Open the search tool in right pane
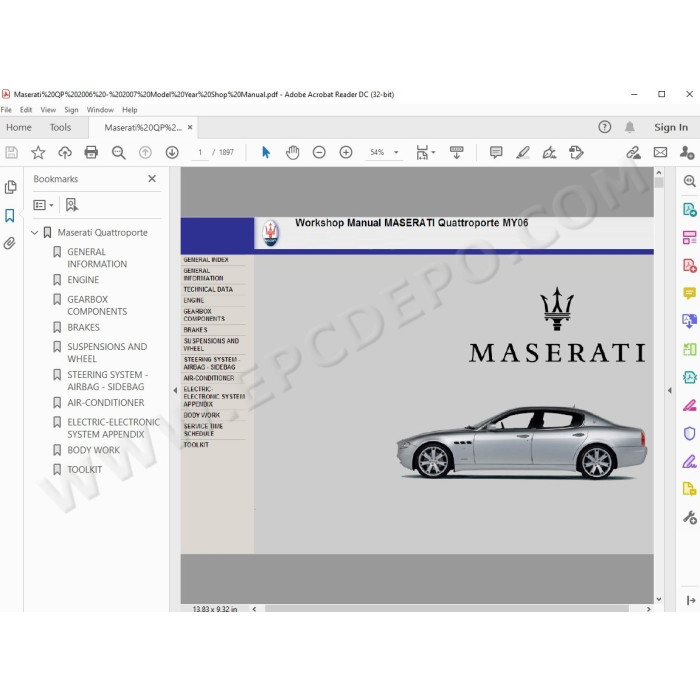700x700 pixels. point(689,181)
